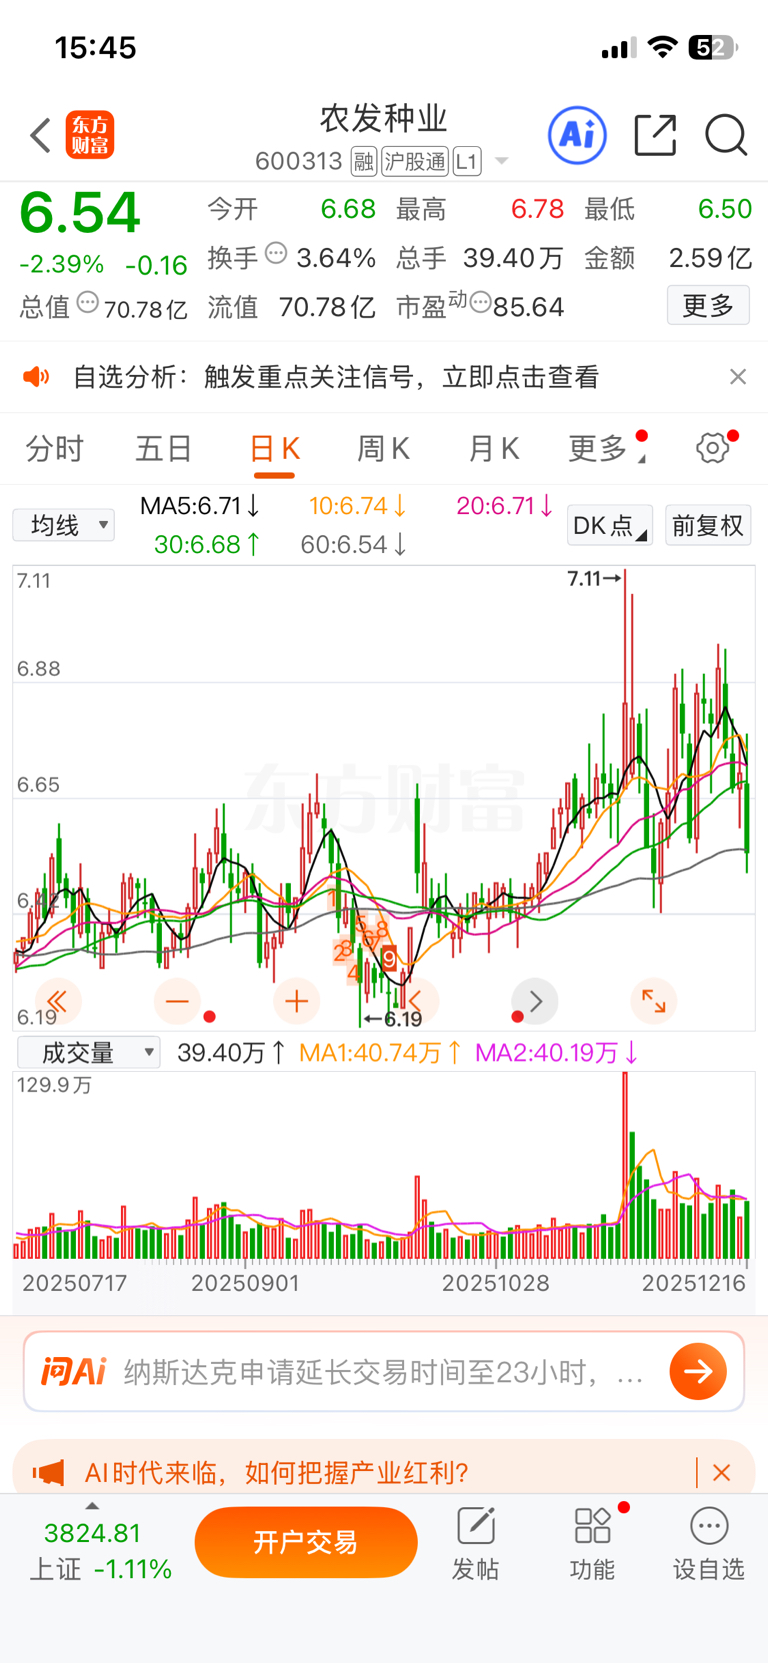Dismiss the 自选分析 notice

coord(738,377)
